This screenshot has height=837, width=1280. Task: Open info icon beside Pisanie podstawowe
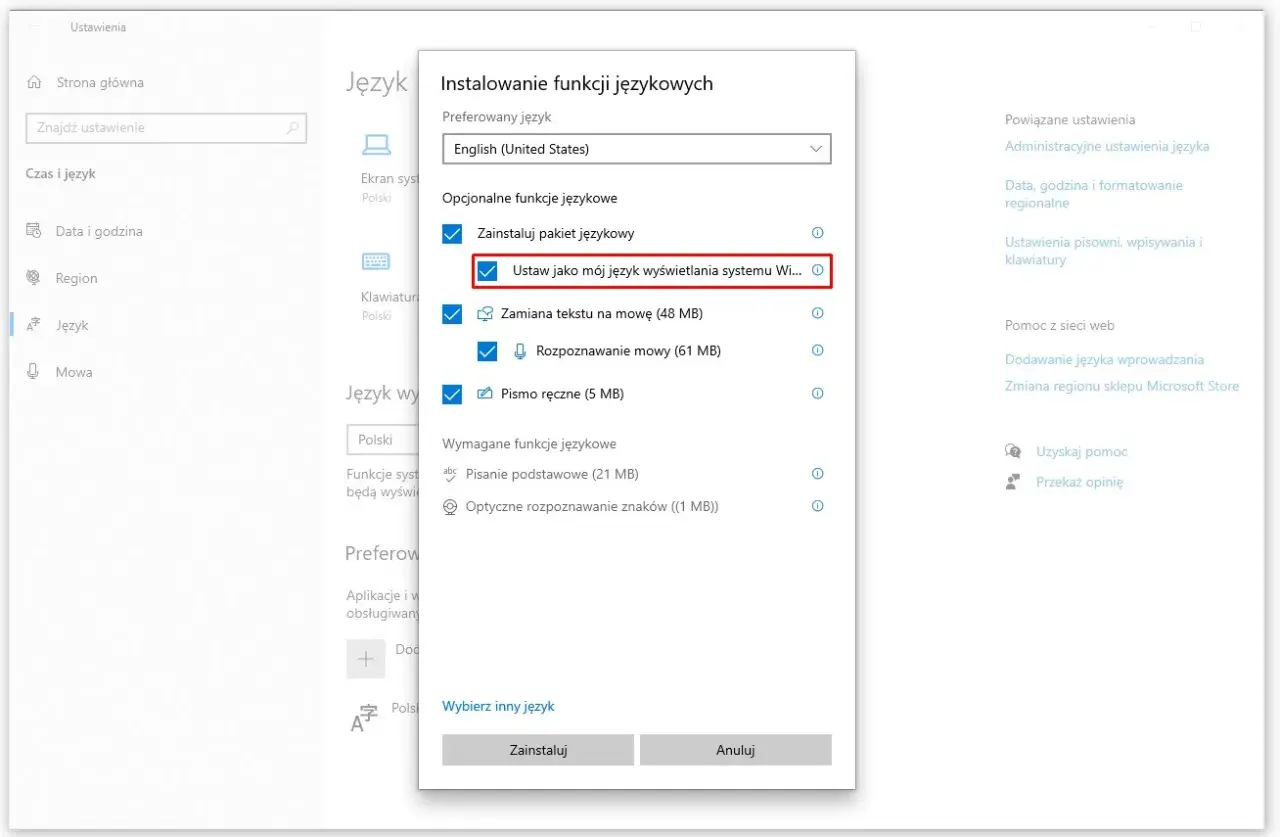point(817,474)
